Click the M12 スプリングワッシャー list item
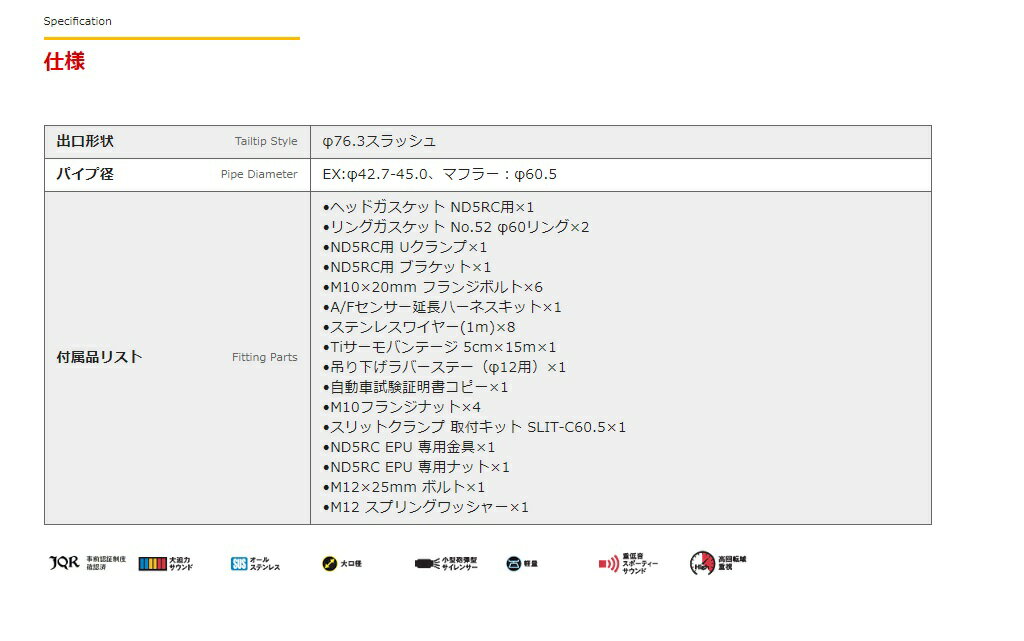The height and width of the screenshot is (641, 1024). pos(426,507)
